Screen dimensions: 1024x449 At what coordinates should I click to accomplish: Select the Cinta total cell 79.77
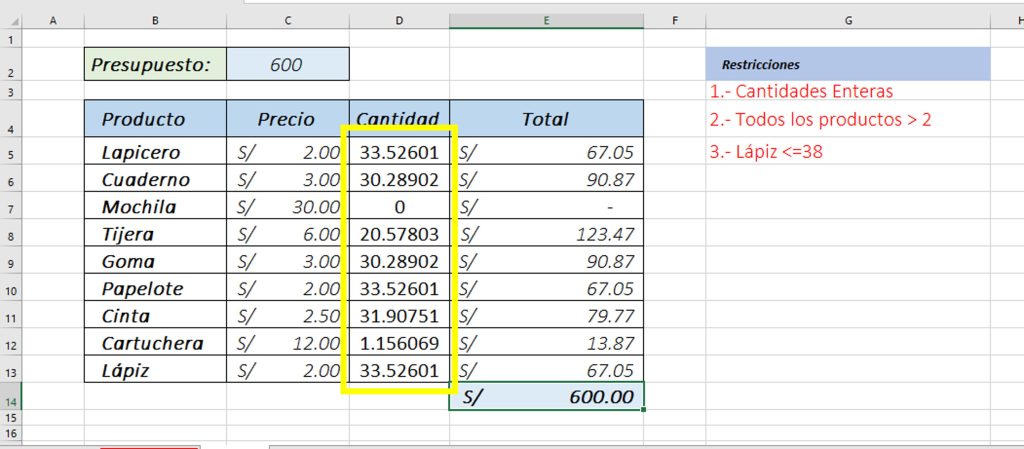click(x=547, y=315)
